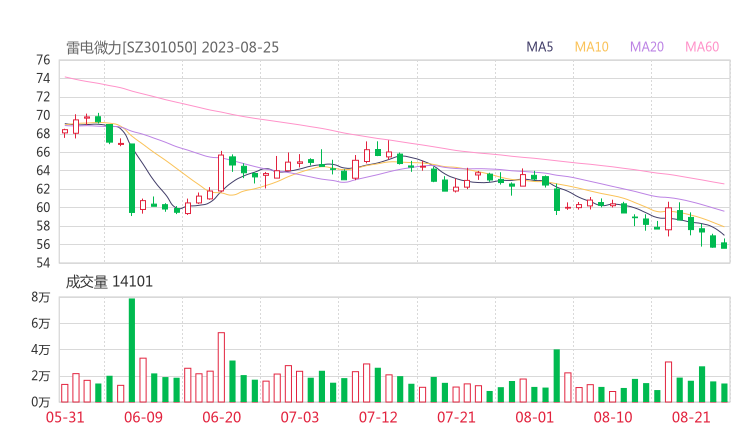
Task: Click the 8万 volume axis label
Action: [41, 297]
